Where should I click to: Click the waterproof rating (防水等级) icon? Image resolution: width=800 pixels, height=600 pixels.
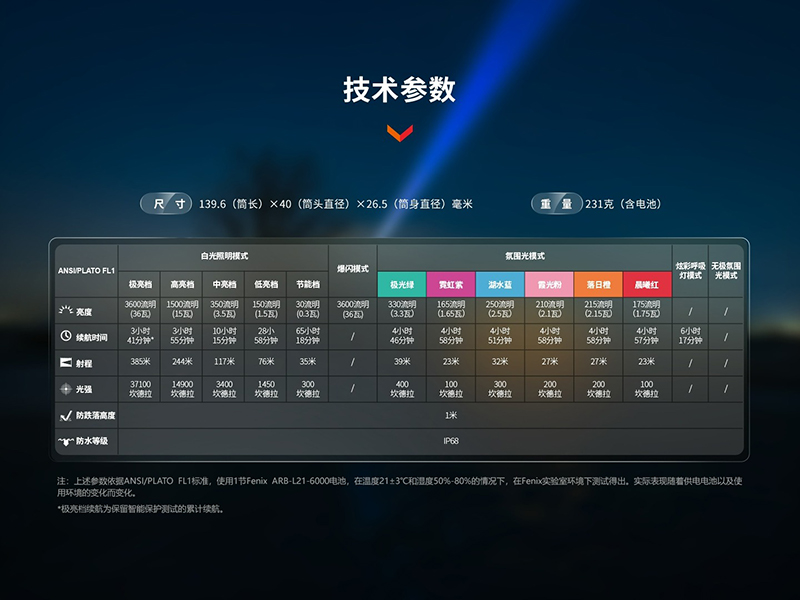coord(66,441)
